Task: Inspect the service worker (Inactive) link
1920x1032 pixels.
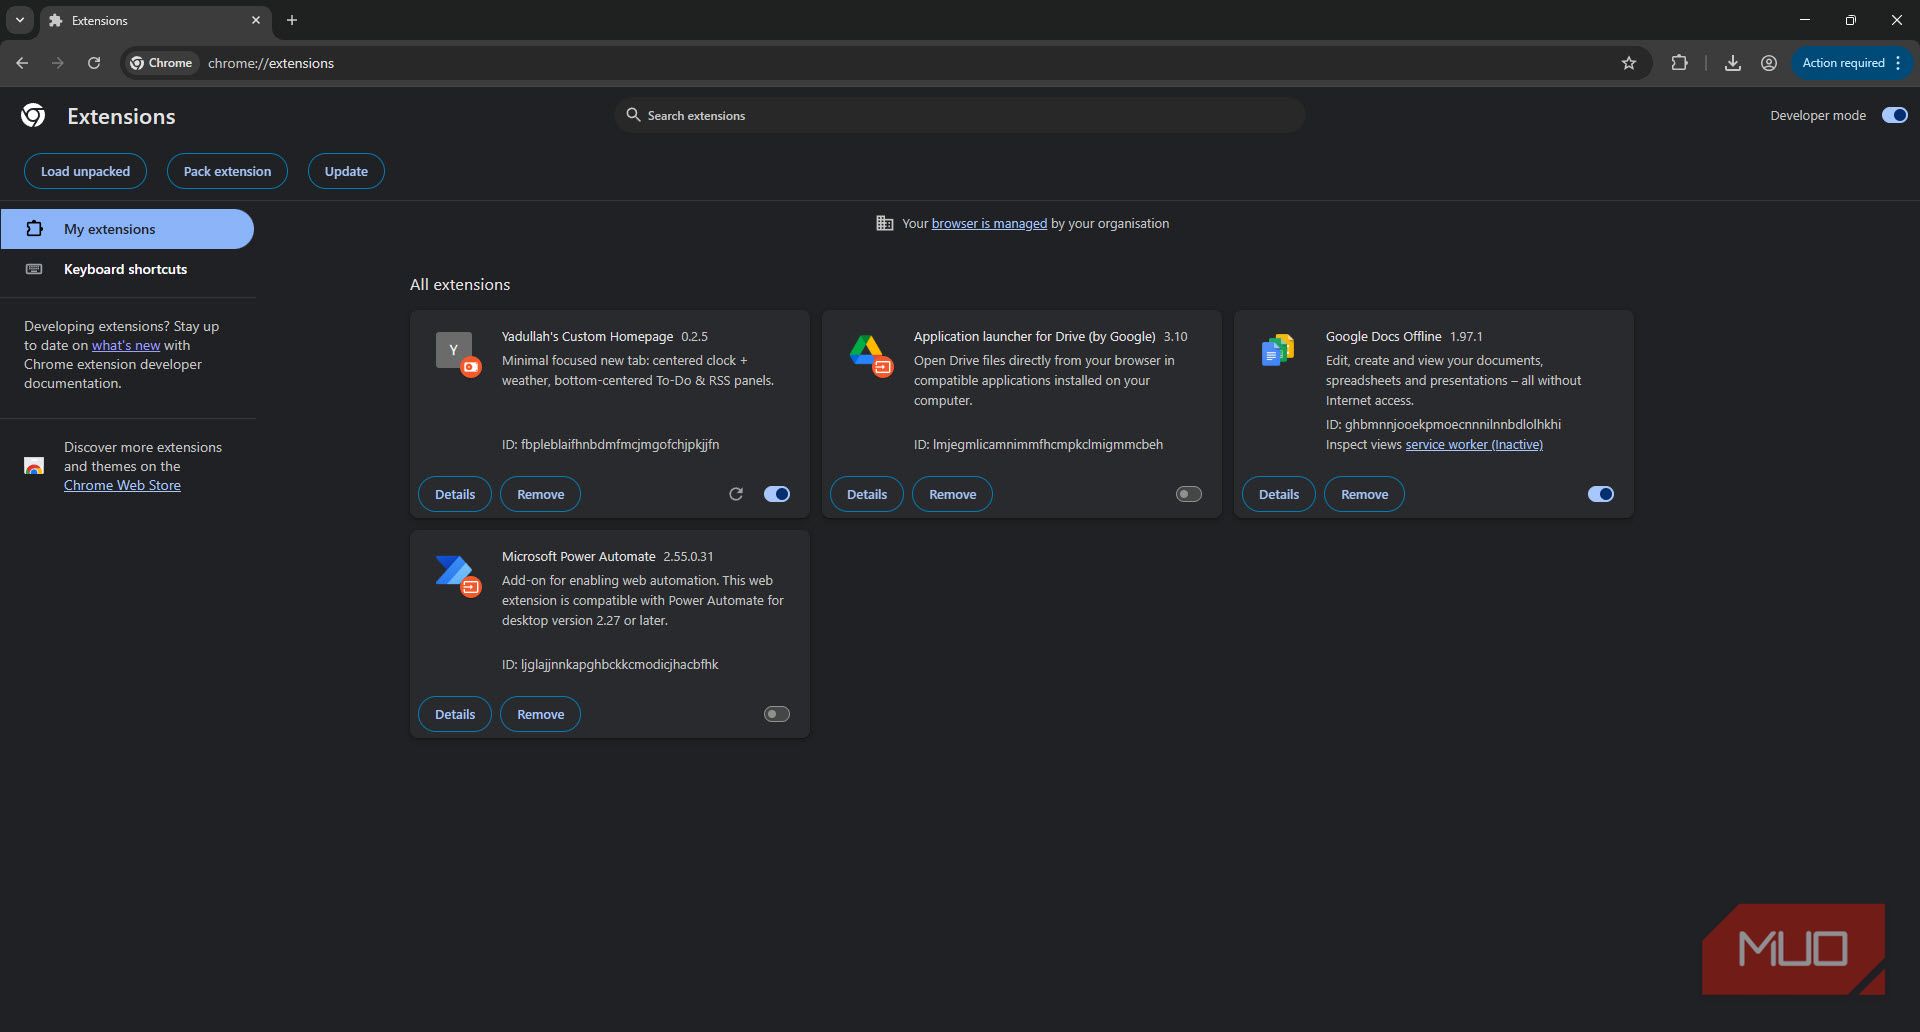Action: pyautogui.click(x=1474, y=444)
